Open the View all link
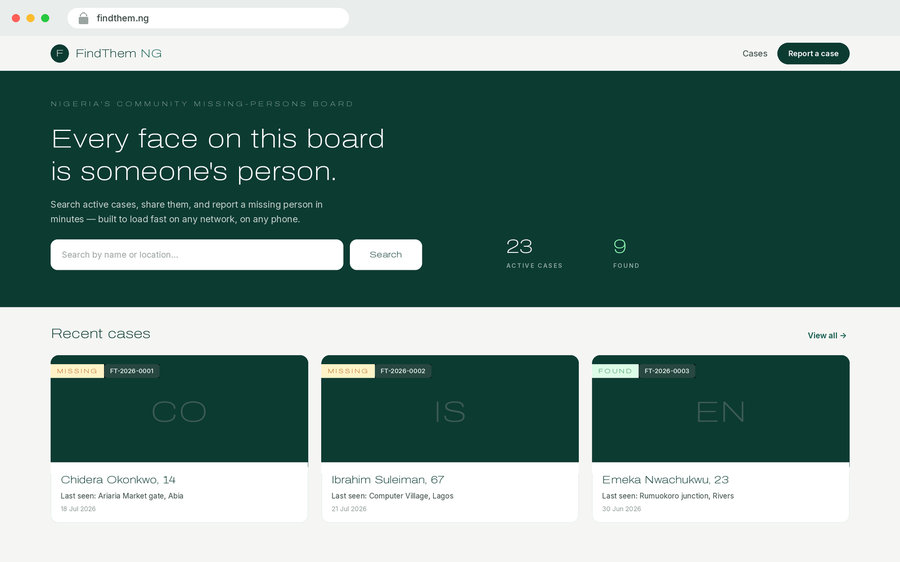 coord(827,335)
